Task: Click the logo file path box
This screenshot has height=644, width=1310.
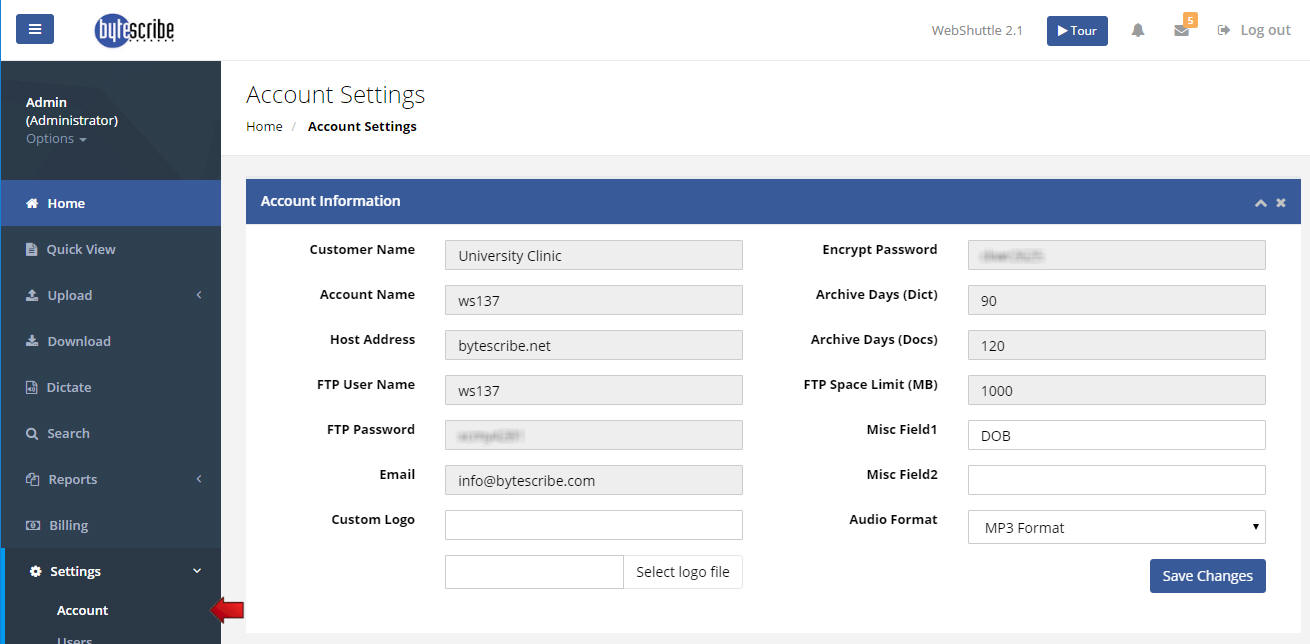Action: pos(534,572)
